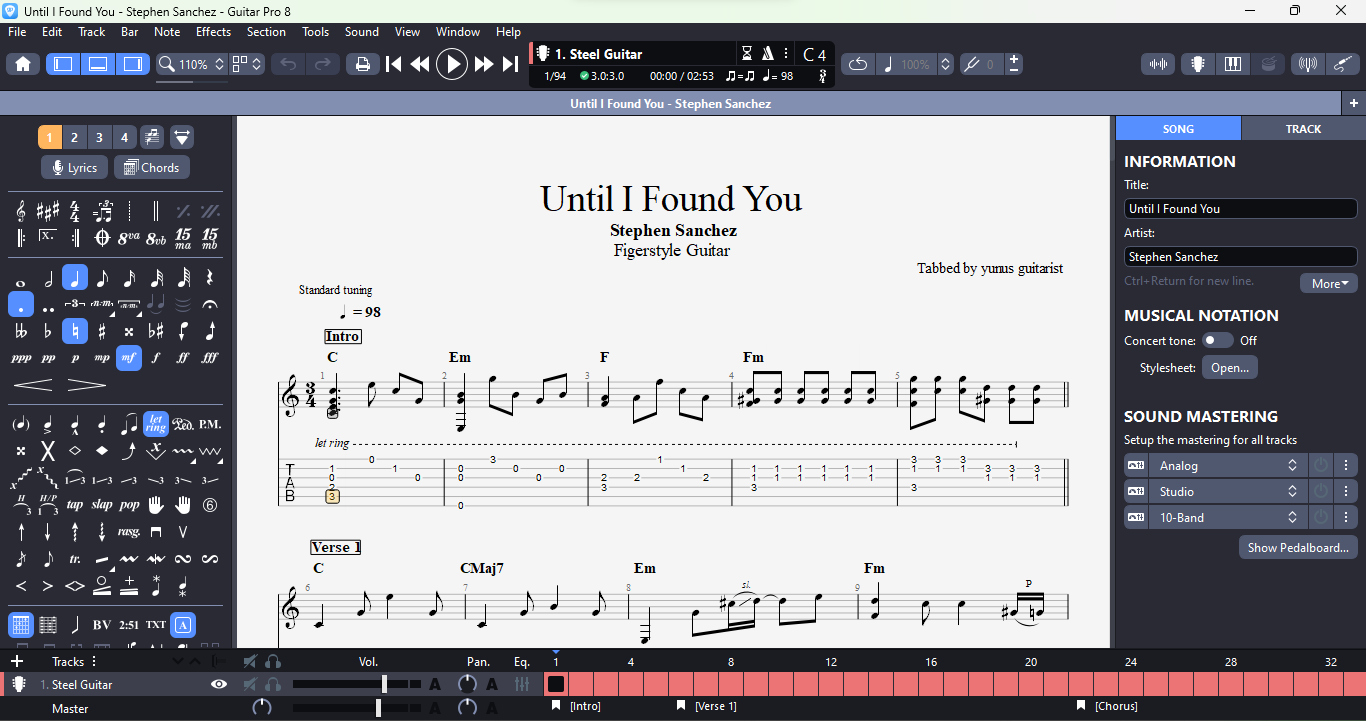The width and height of the screenshot is (1366, 721).
Task: Click the stylesheet Open... button
Action: pyautogui.click(x=1230, y=367)
